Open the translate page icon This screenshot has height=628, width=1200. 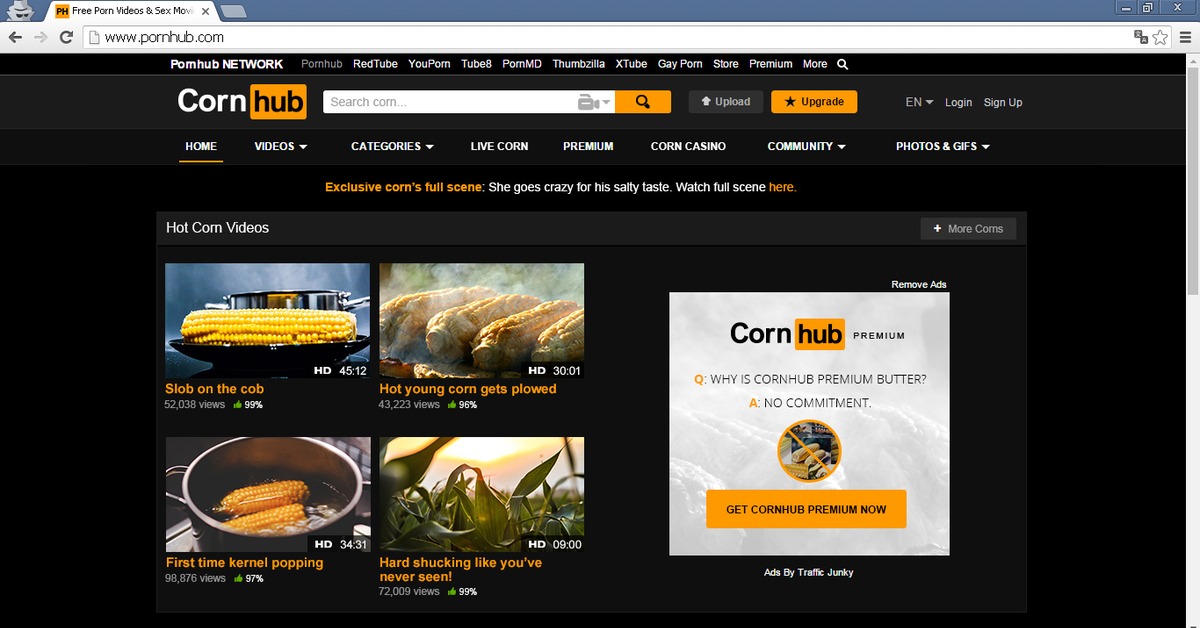pos(1141,37)
